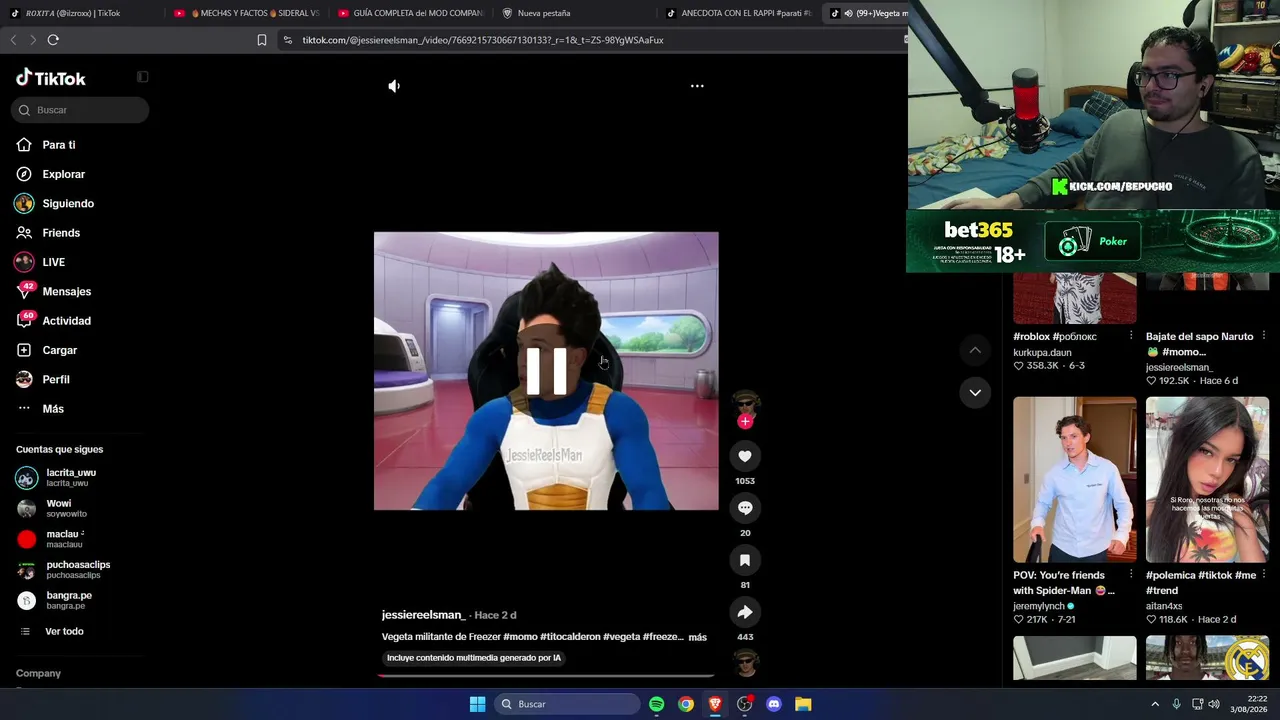Switch to ANECDOTA CON EL RAPPI tab
This screenshot has width=1280, height=720.
tap(738, 13)
